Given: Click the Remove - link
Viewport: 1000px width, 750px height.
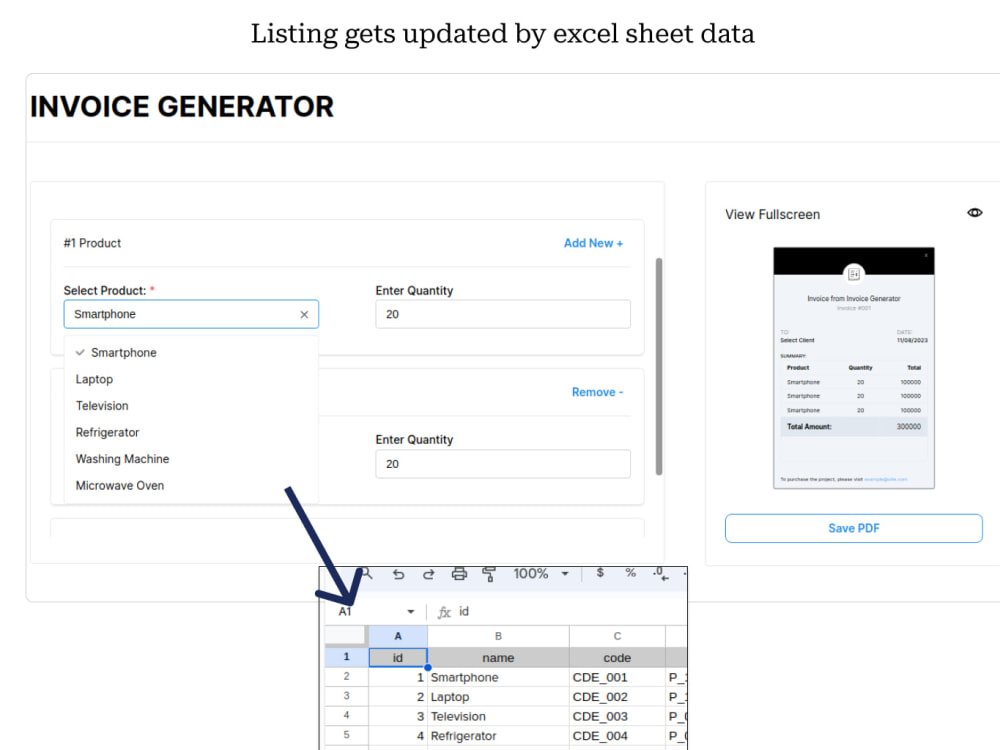Looking at the screenshot, I should (x=597, y=392).
